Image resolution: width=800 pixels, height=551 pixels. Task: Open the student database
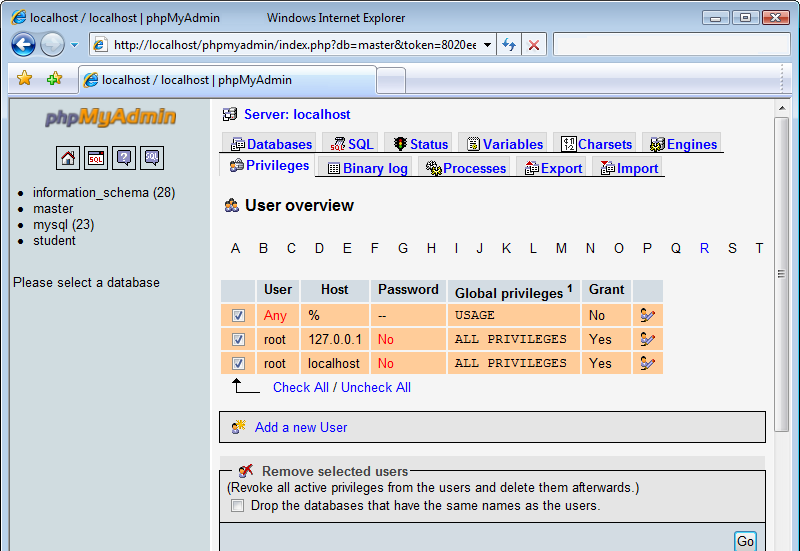point(54,240)
